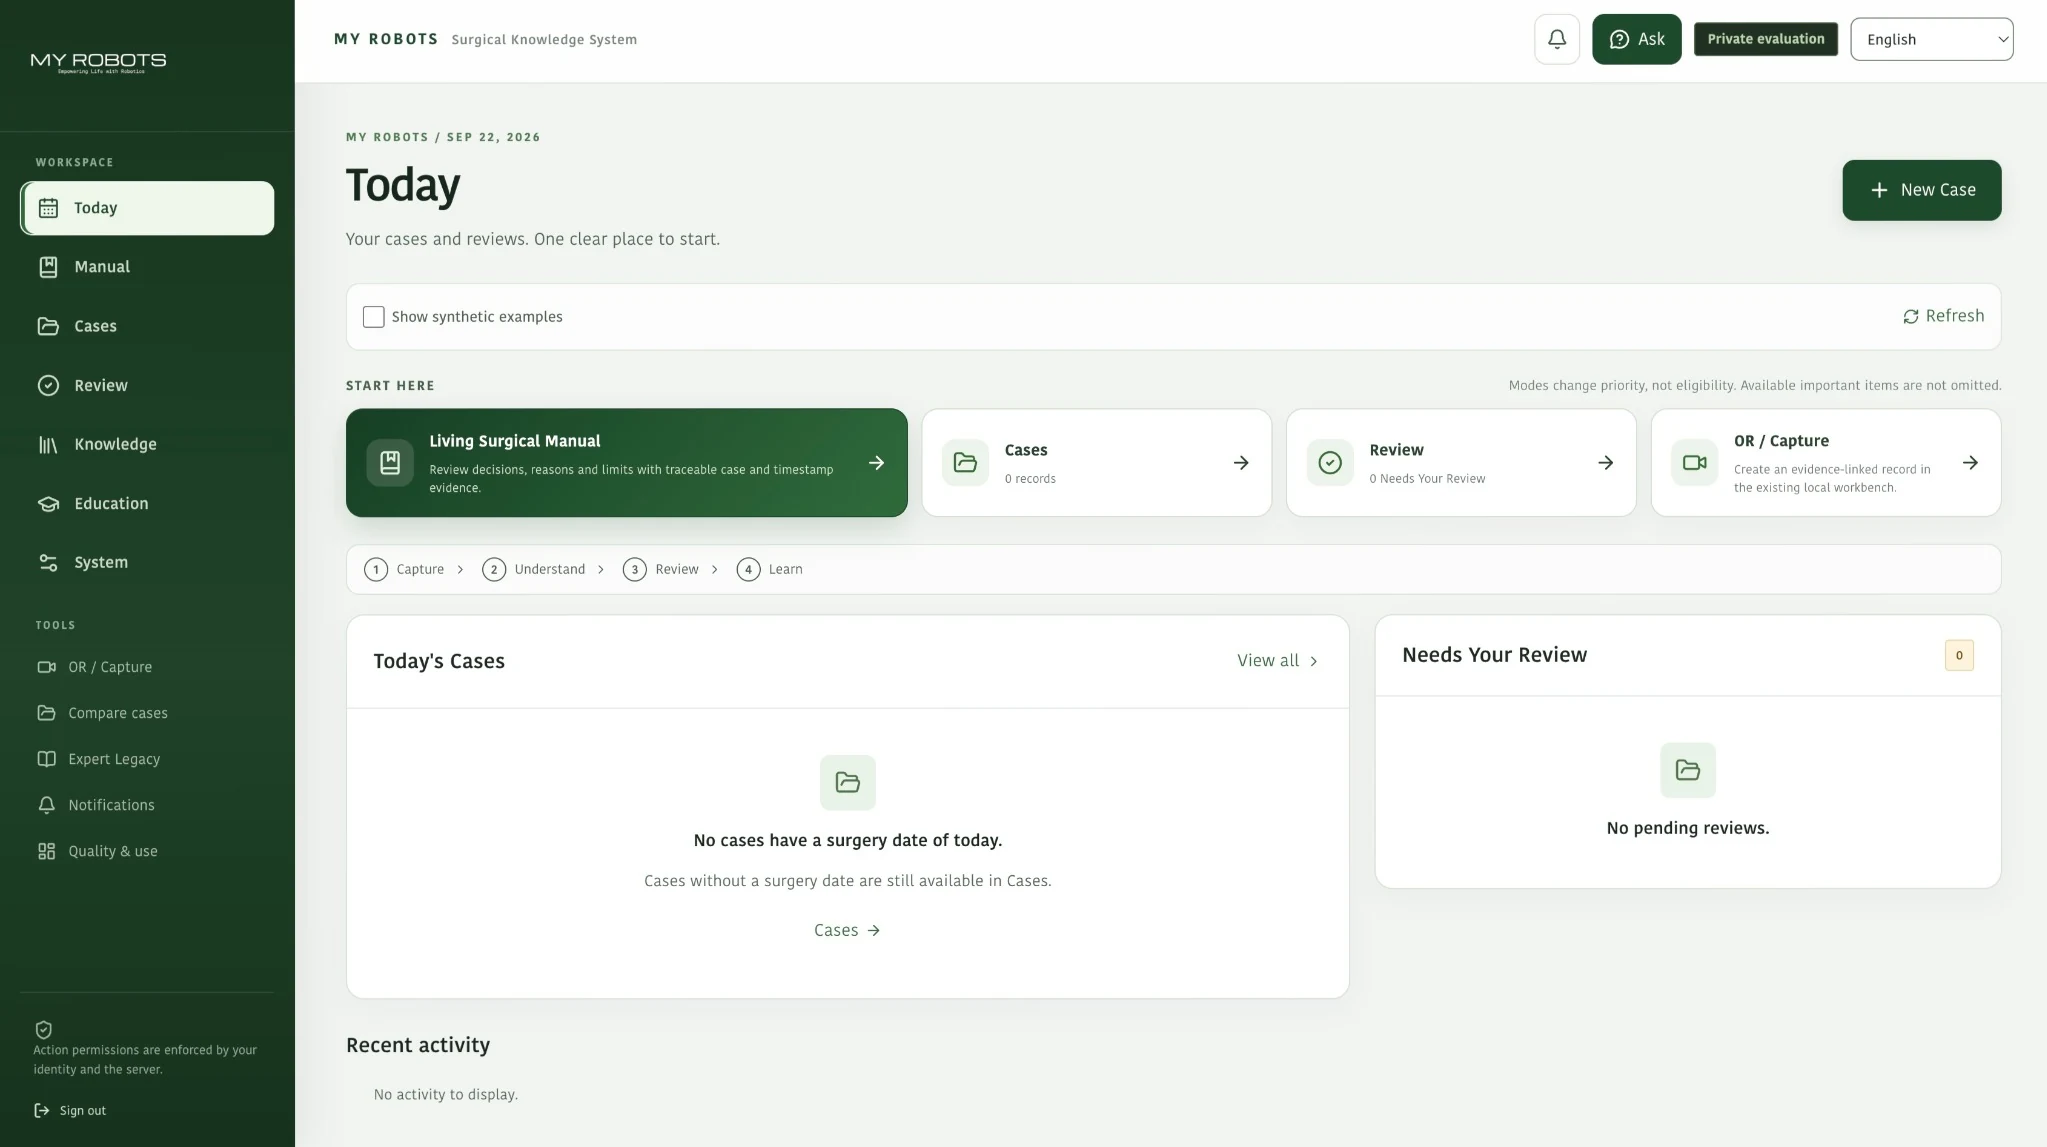Open Education in the sidebar menu
This screenshot has width=2047, height=1147.
(x=147, y=503)
